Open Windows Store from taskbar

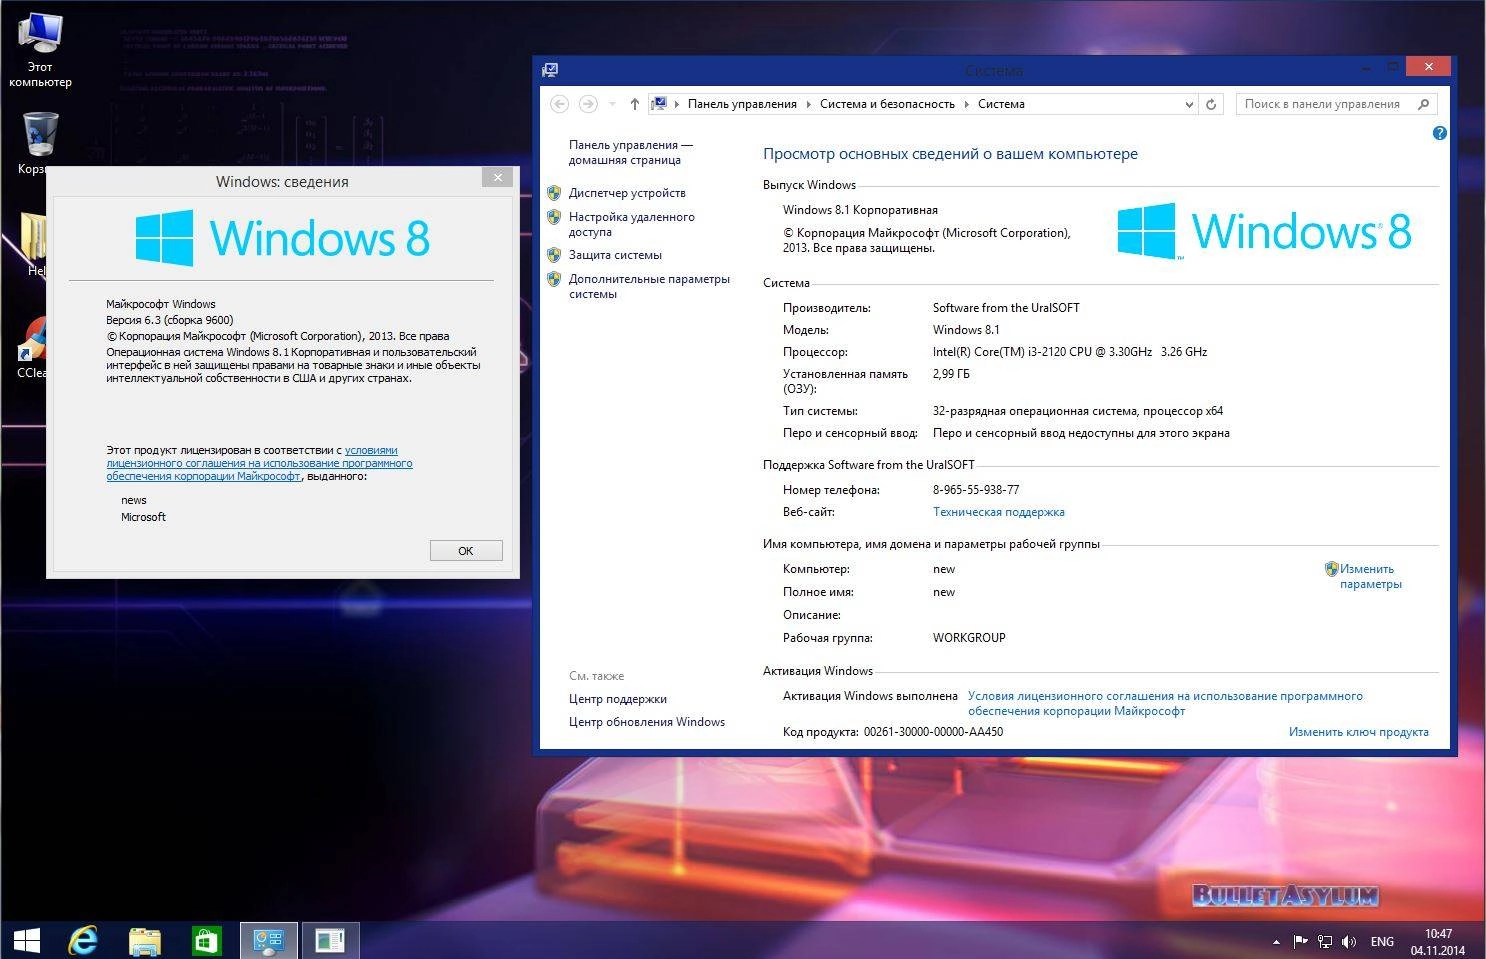tap(206, 940)
